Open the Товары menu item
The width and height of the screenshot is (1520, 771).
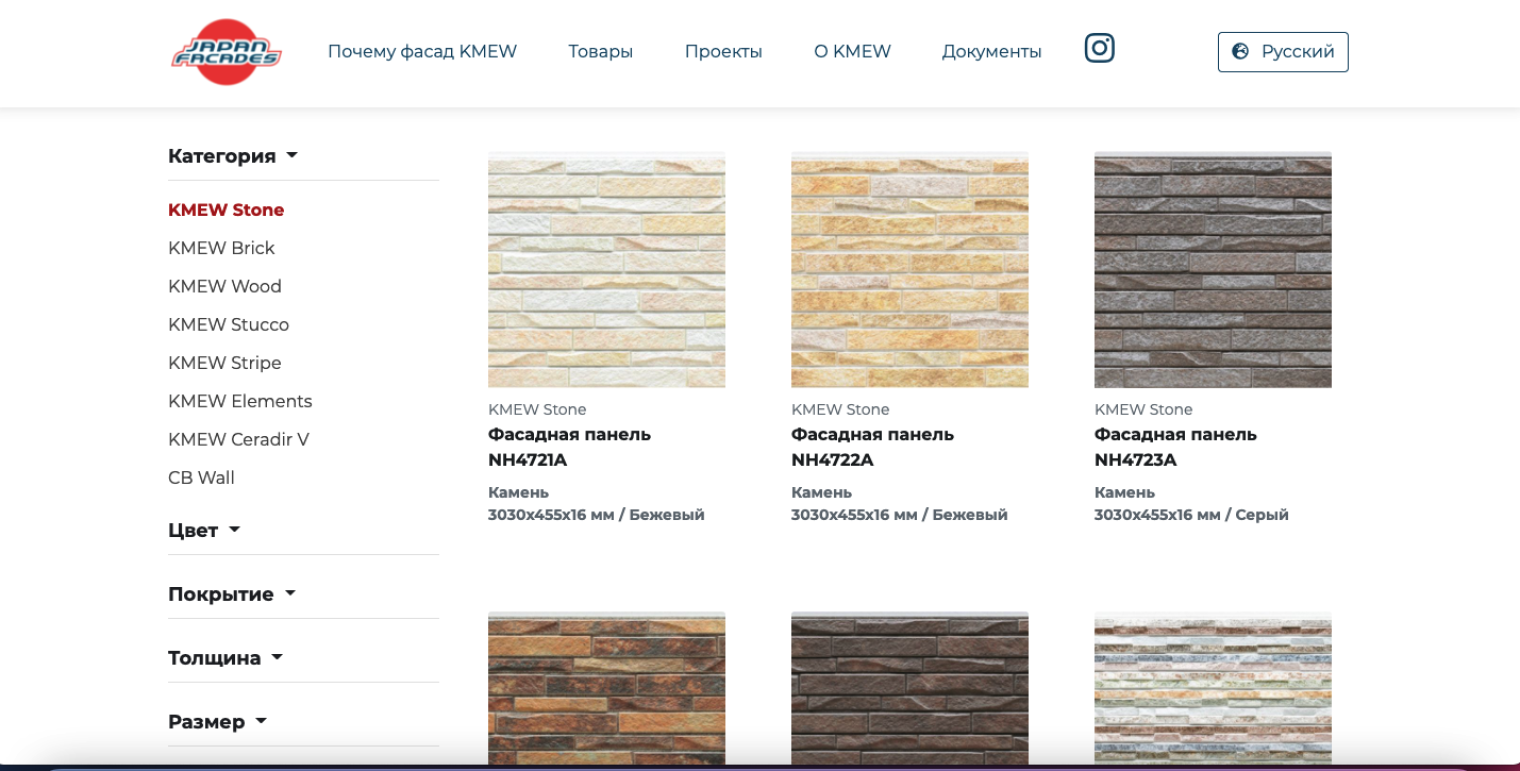click(x=600, y=52)
